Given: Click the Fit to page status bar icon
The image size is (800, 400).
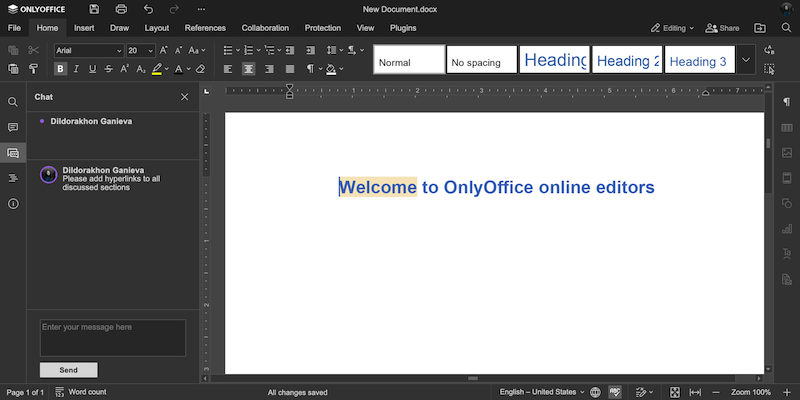Looking at the screenshot, I should [x=675, y=392].
